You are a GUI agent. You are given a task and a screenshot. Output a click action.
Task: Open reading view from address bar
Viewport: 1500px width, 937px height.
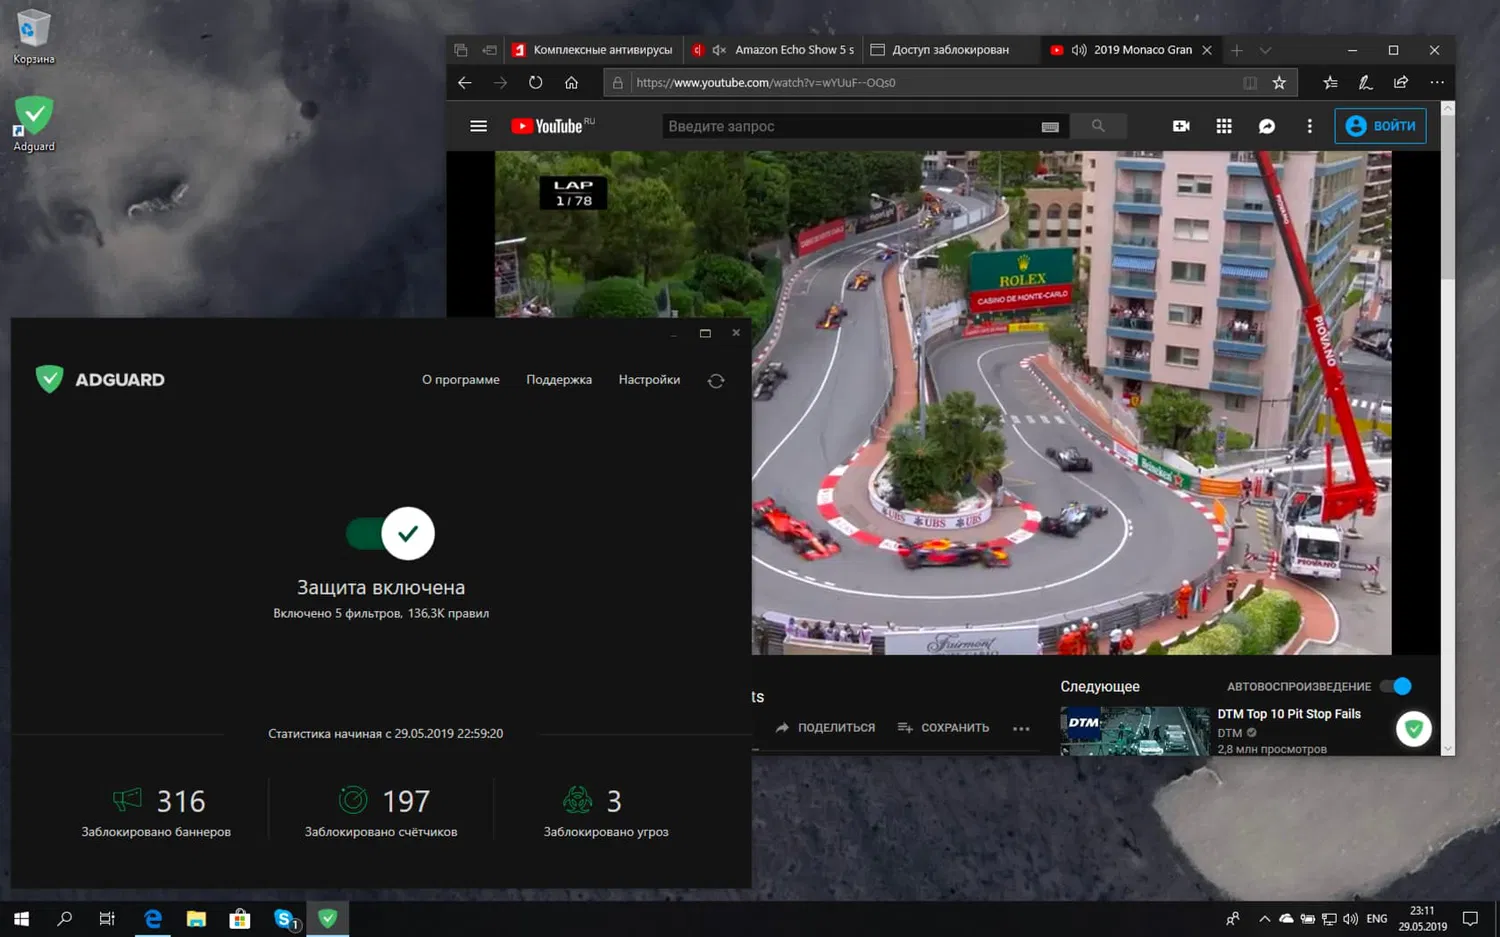pos(1250,83)
